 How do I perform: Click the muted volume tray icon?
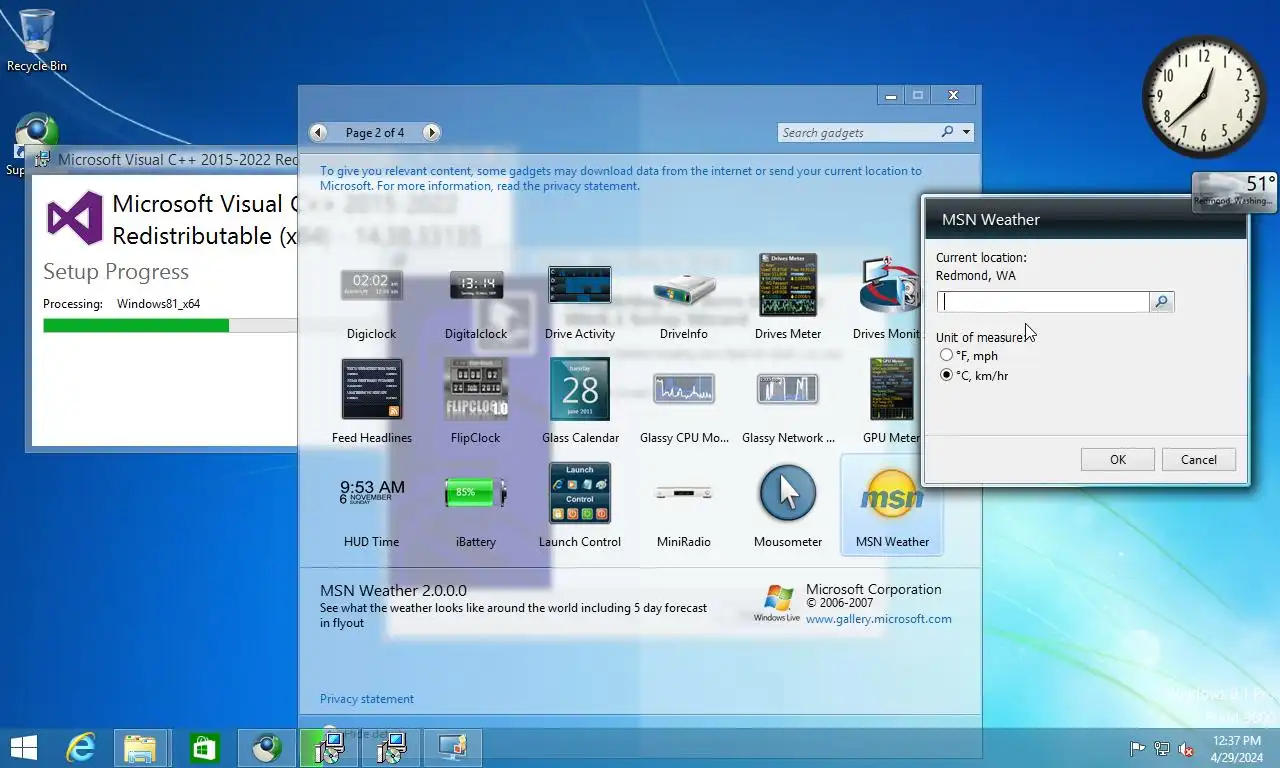1186,748
